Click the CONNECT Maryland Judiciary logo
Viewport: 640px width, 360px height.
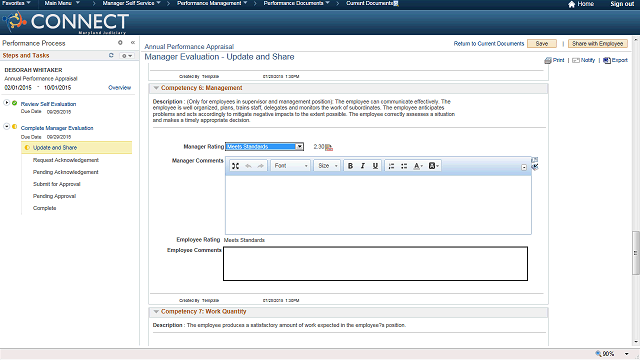(x=66, y=22)
